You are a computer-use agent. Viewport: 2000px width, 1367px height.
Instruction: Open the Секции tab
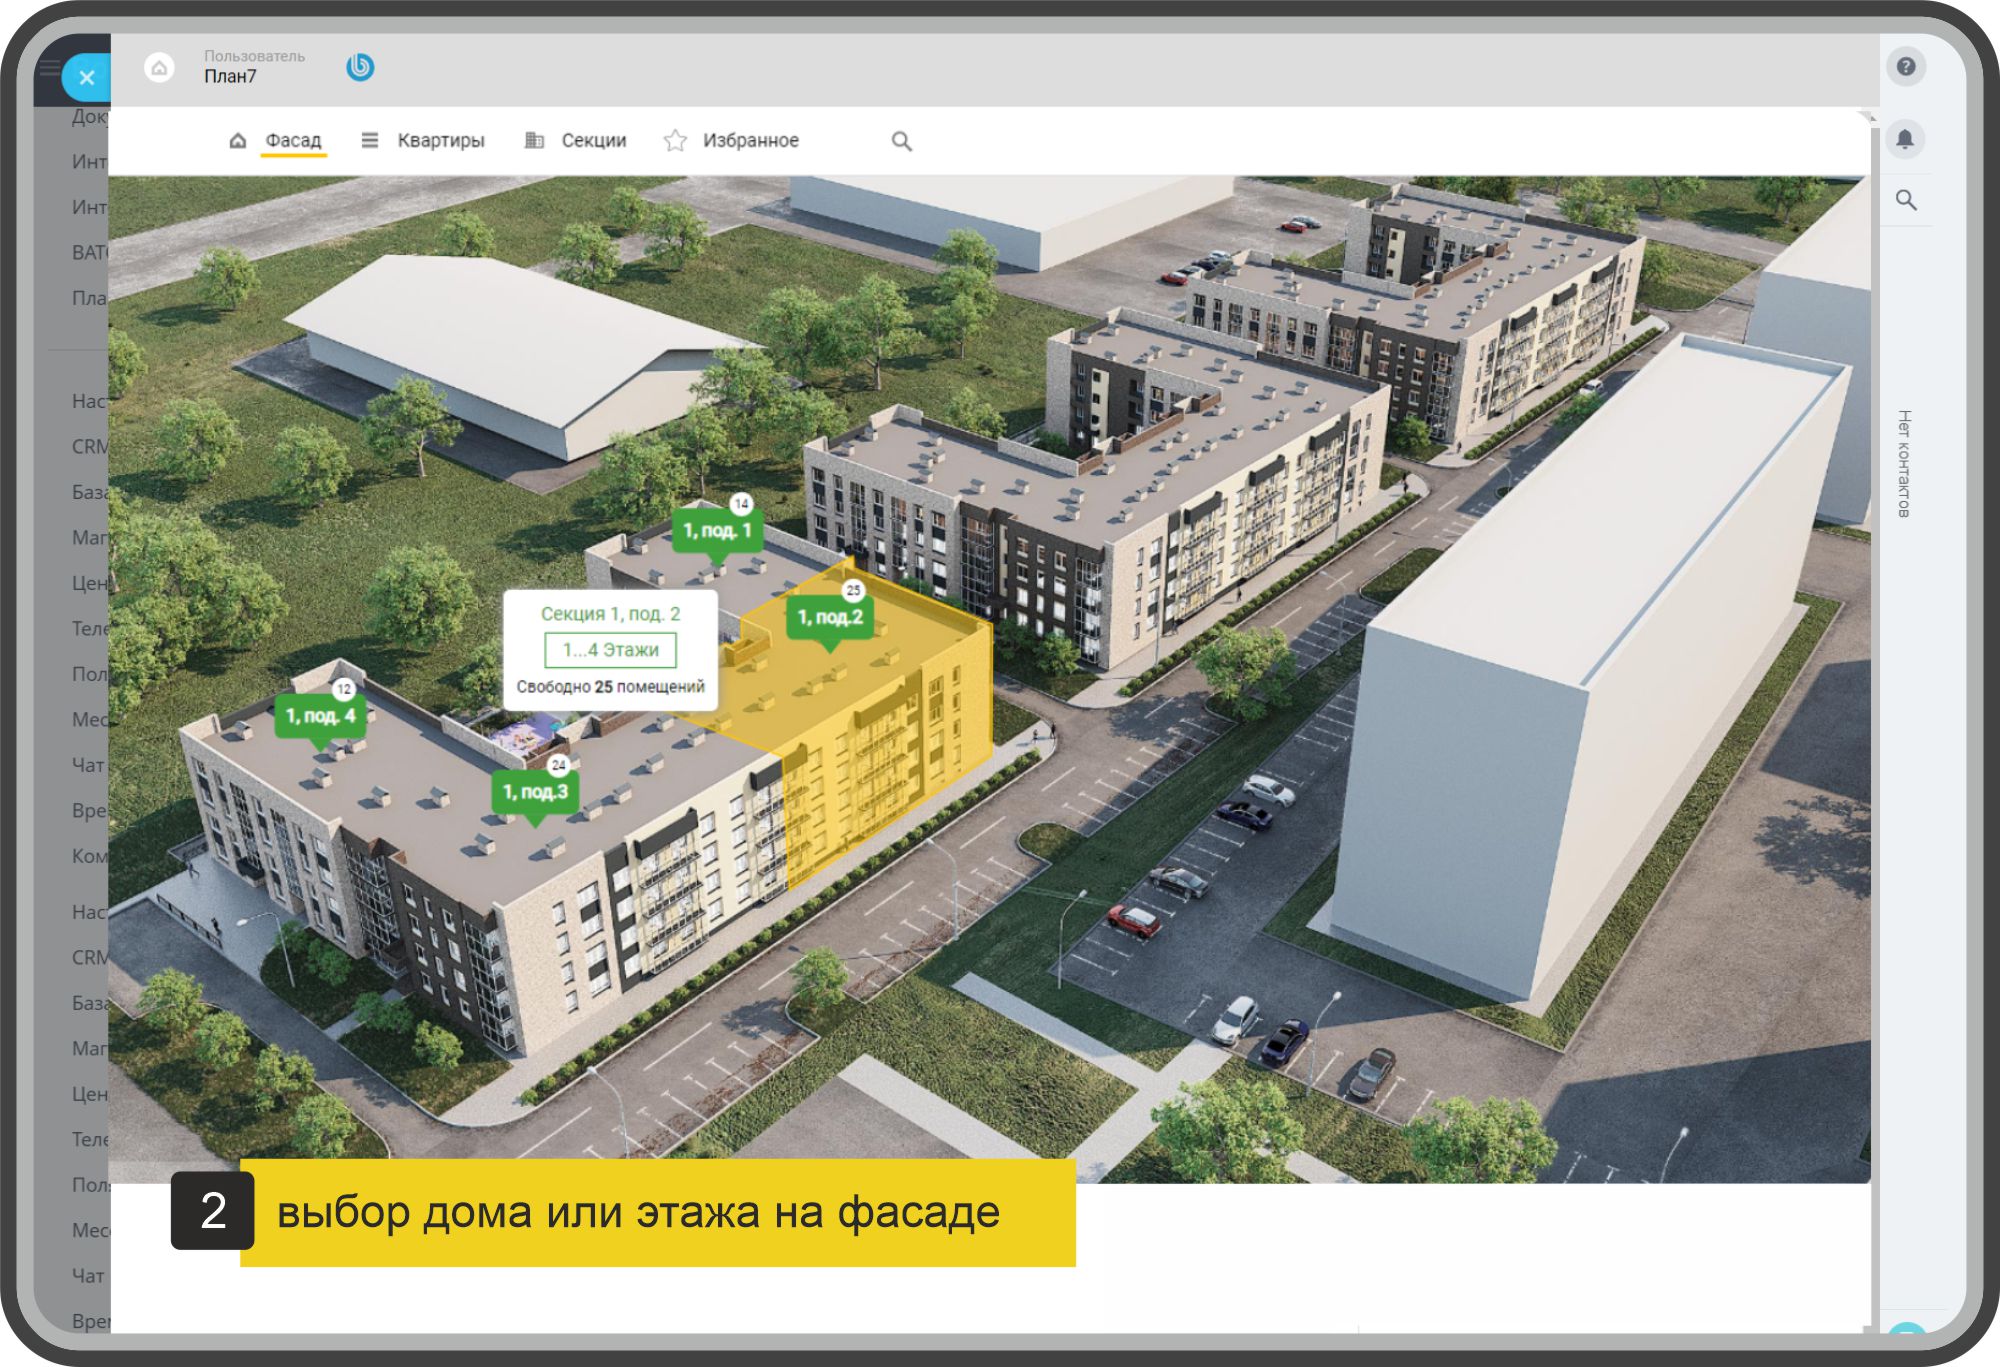(x=593, y=141)
